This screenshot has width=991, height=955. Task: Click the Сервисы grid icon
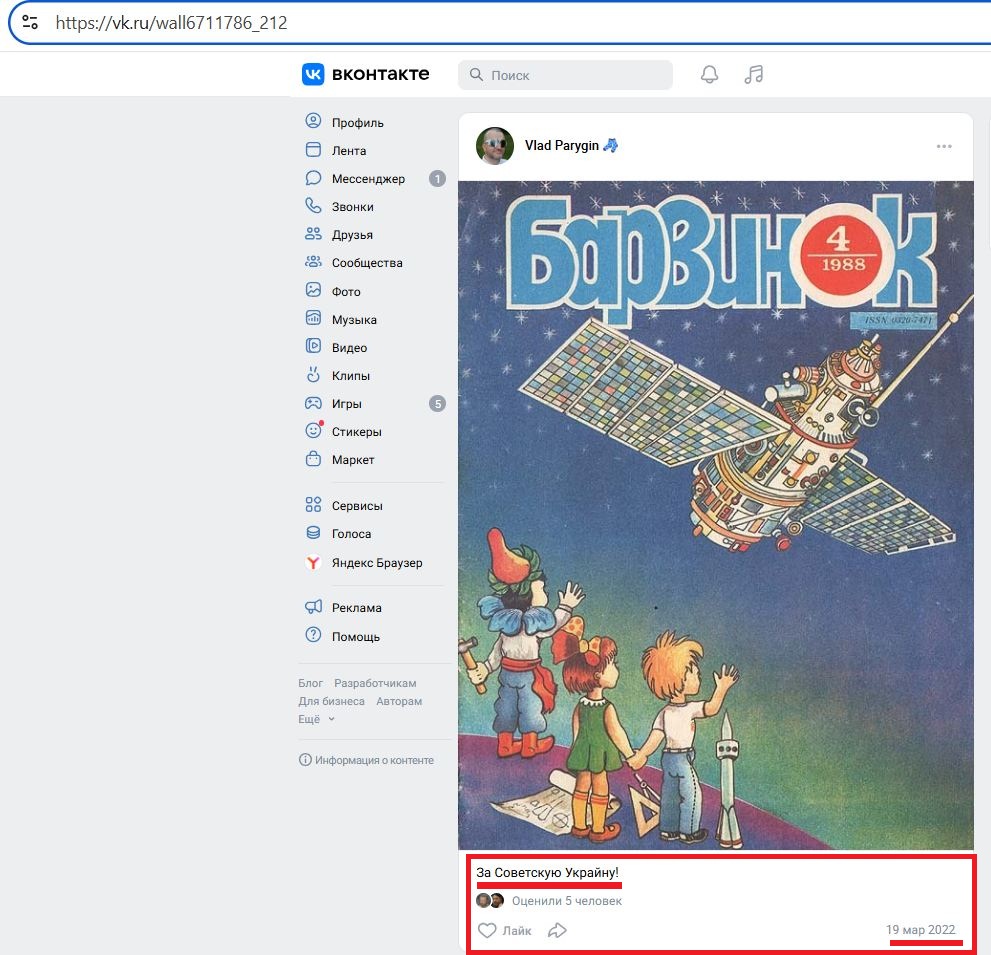coord(313,504)
